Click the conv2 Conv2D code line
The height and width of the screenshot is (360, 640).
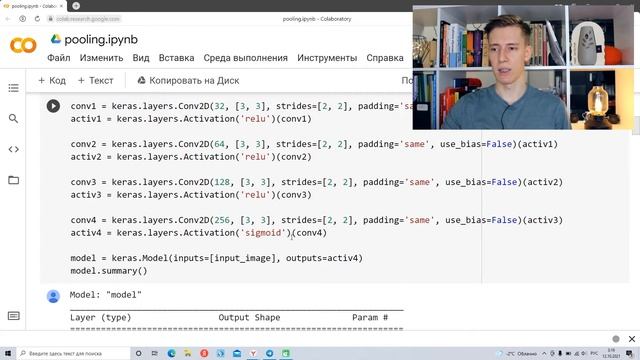(314, 144)
